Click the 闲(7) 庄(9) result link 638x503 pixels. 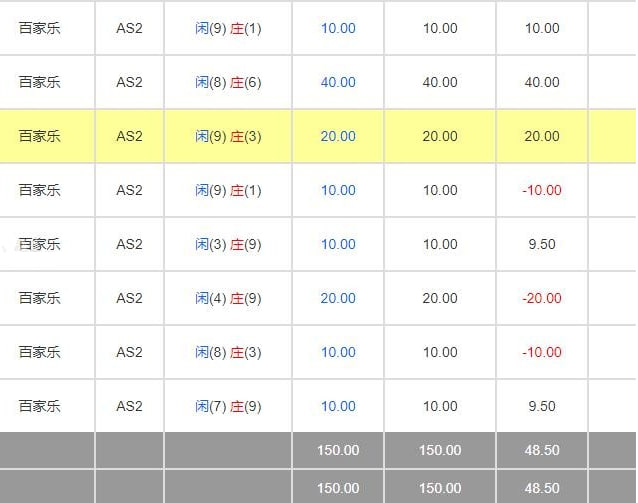(228, 406)
